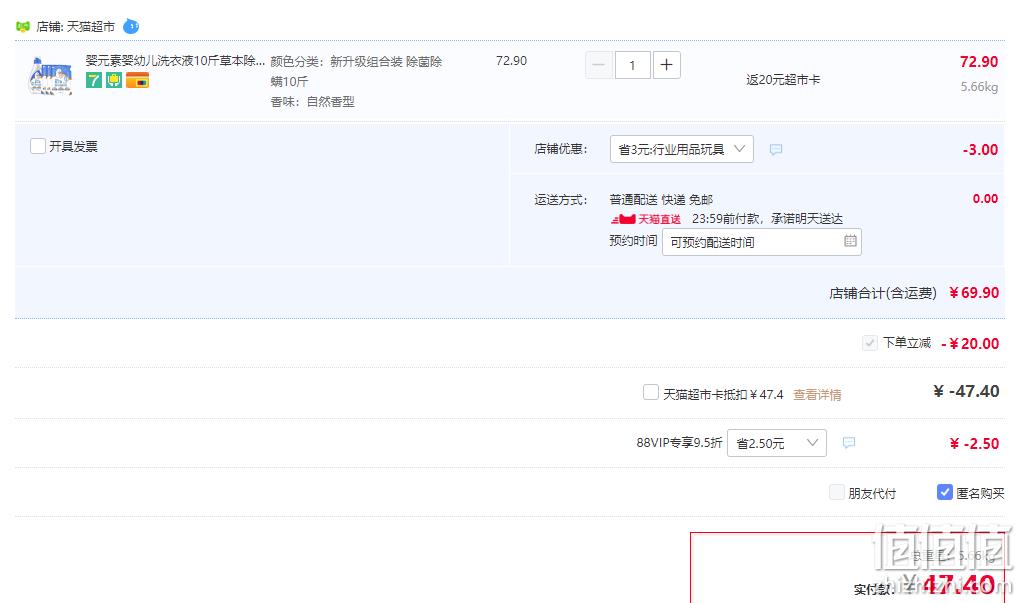Click the message icon beside the store discount dropdown
The width and height of the screenshot is (1022, 603).
776,149
